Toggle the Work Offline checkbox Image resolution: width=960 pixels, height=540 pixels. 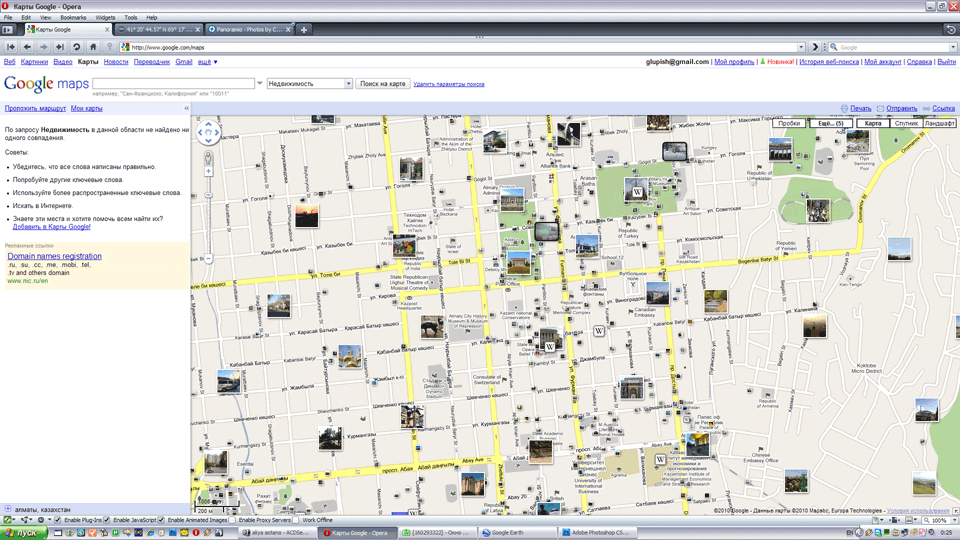(x=296, y=520)
